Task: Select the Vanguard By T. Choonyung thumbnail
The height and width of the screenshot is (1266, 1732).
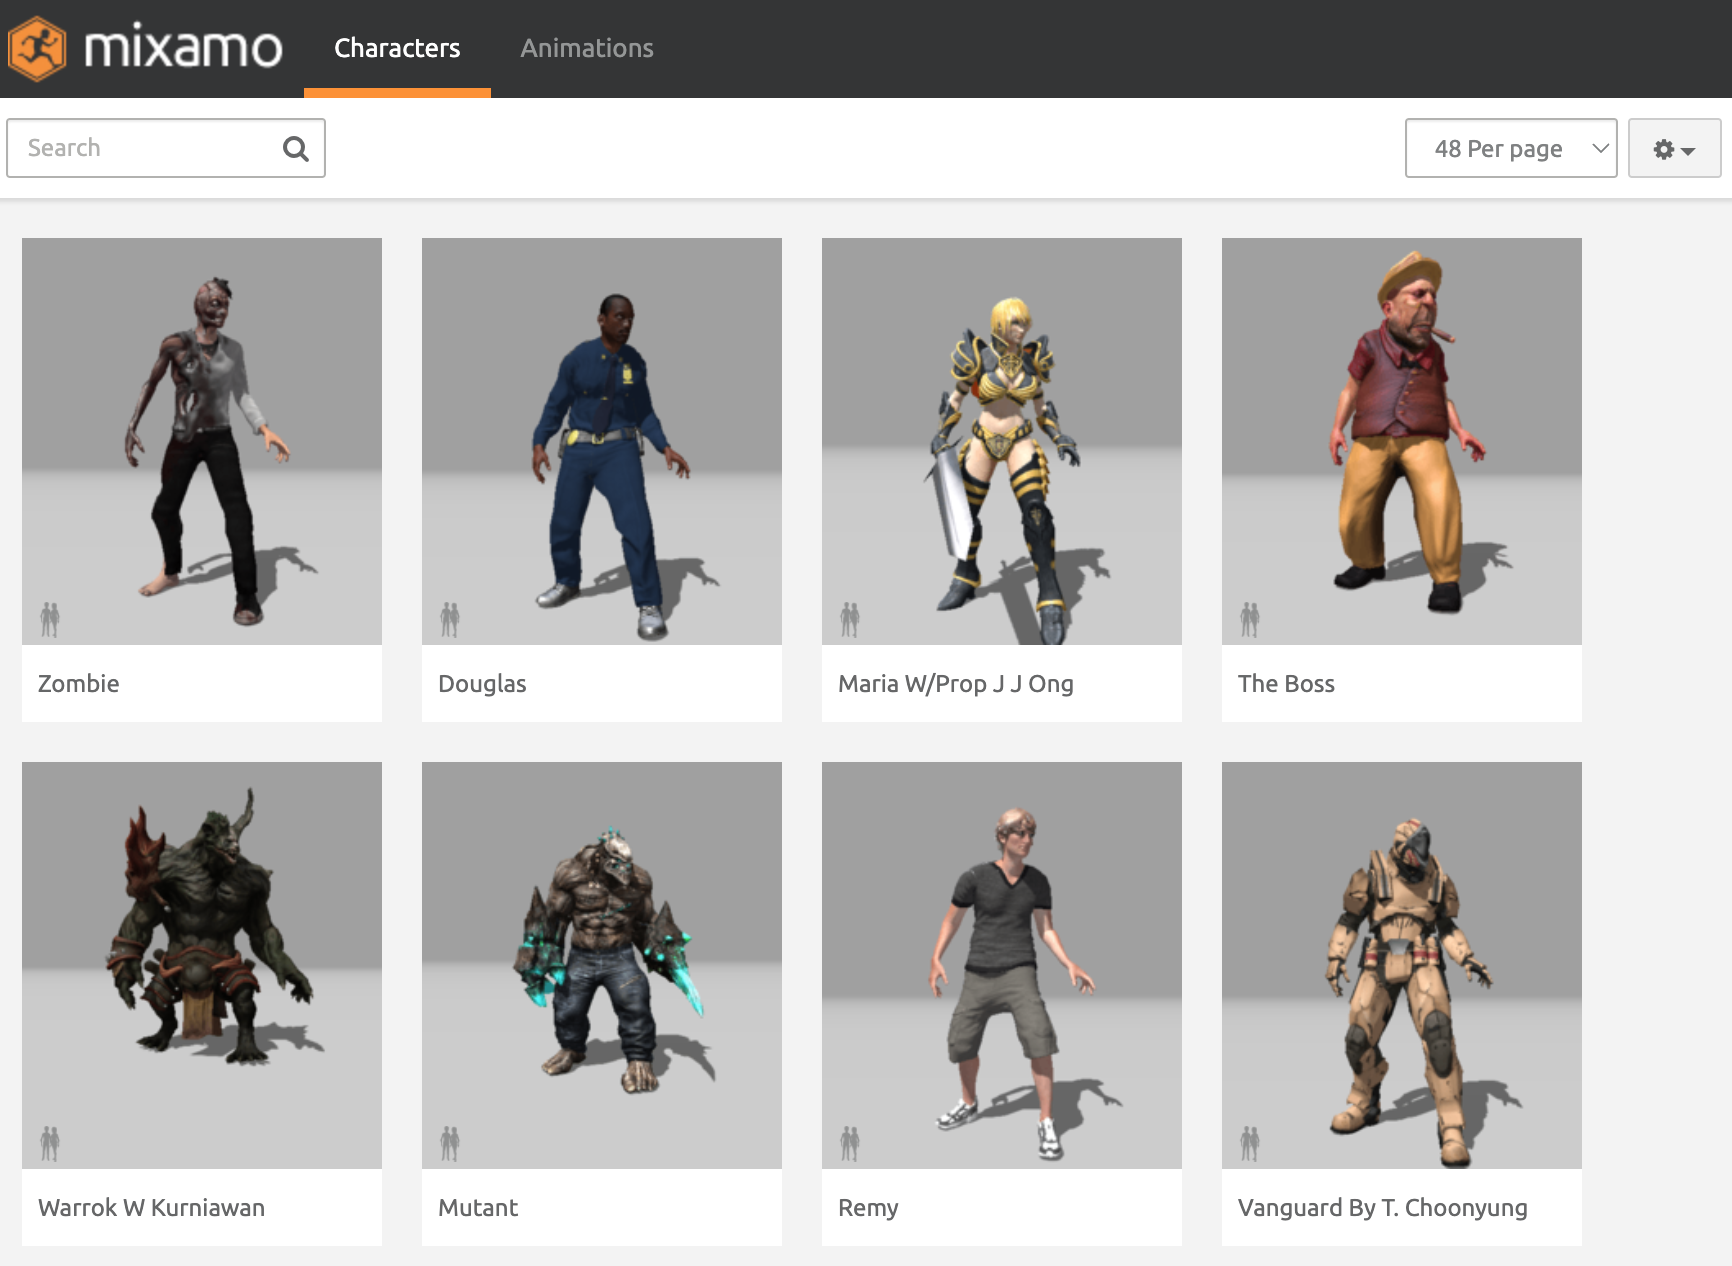Action: [x=1402, y=965]
